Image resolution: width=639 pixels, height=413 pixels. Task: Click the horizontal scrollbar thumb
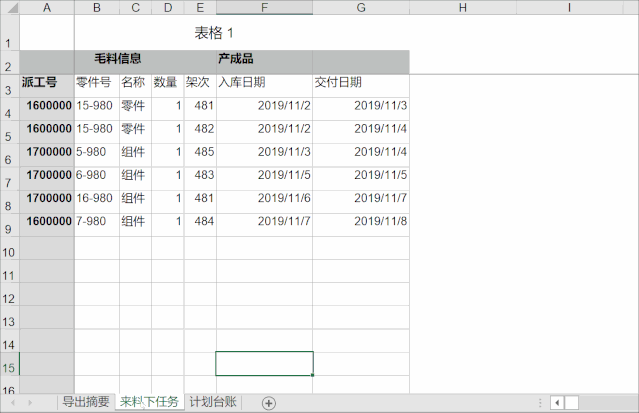tap(571, 403)
